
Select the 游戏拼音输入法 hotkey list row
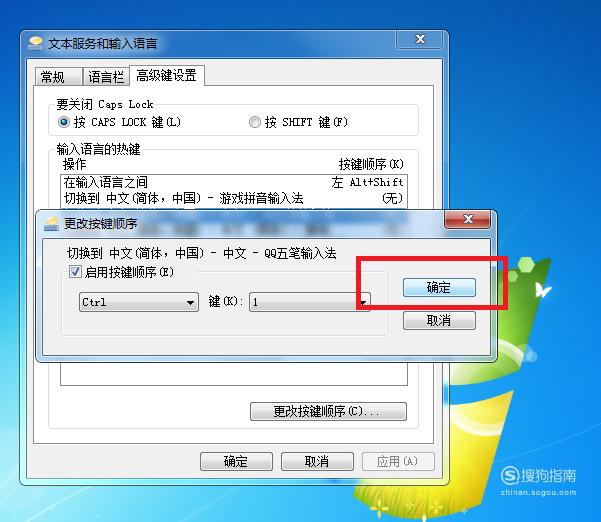(x=233, y=198)
